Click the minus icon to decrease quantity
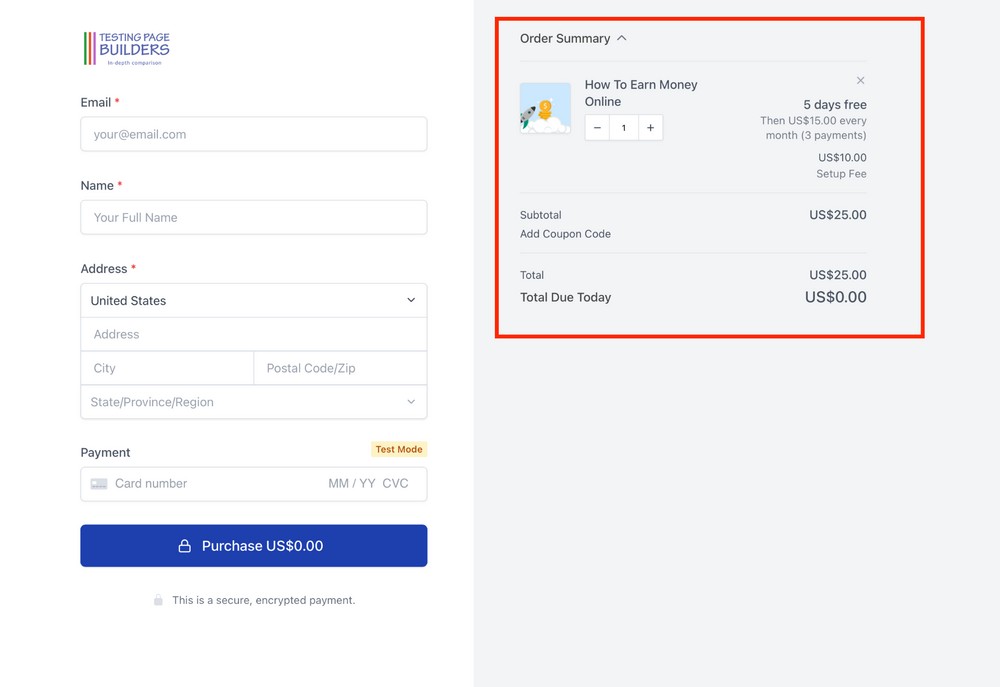The height and width of the screenshot is (687, 1000). tap(596, 127)
